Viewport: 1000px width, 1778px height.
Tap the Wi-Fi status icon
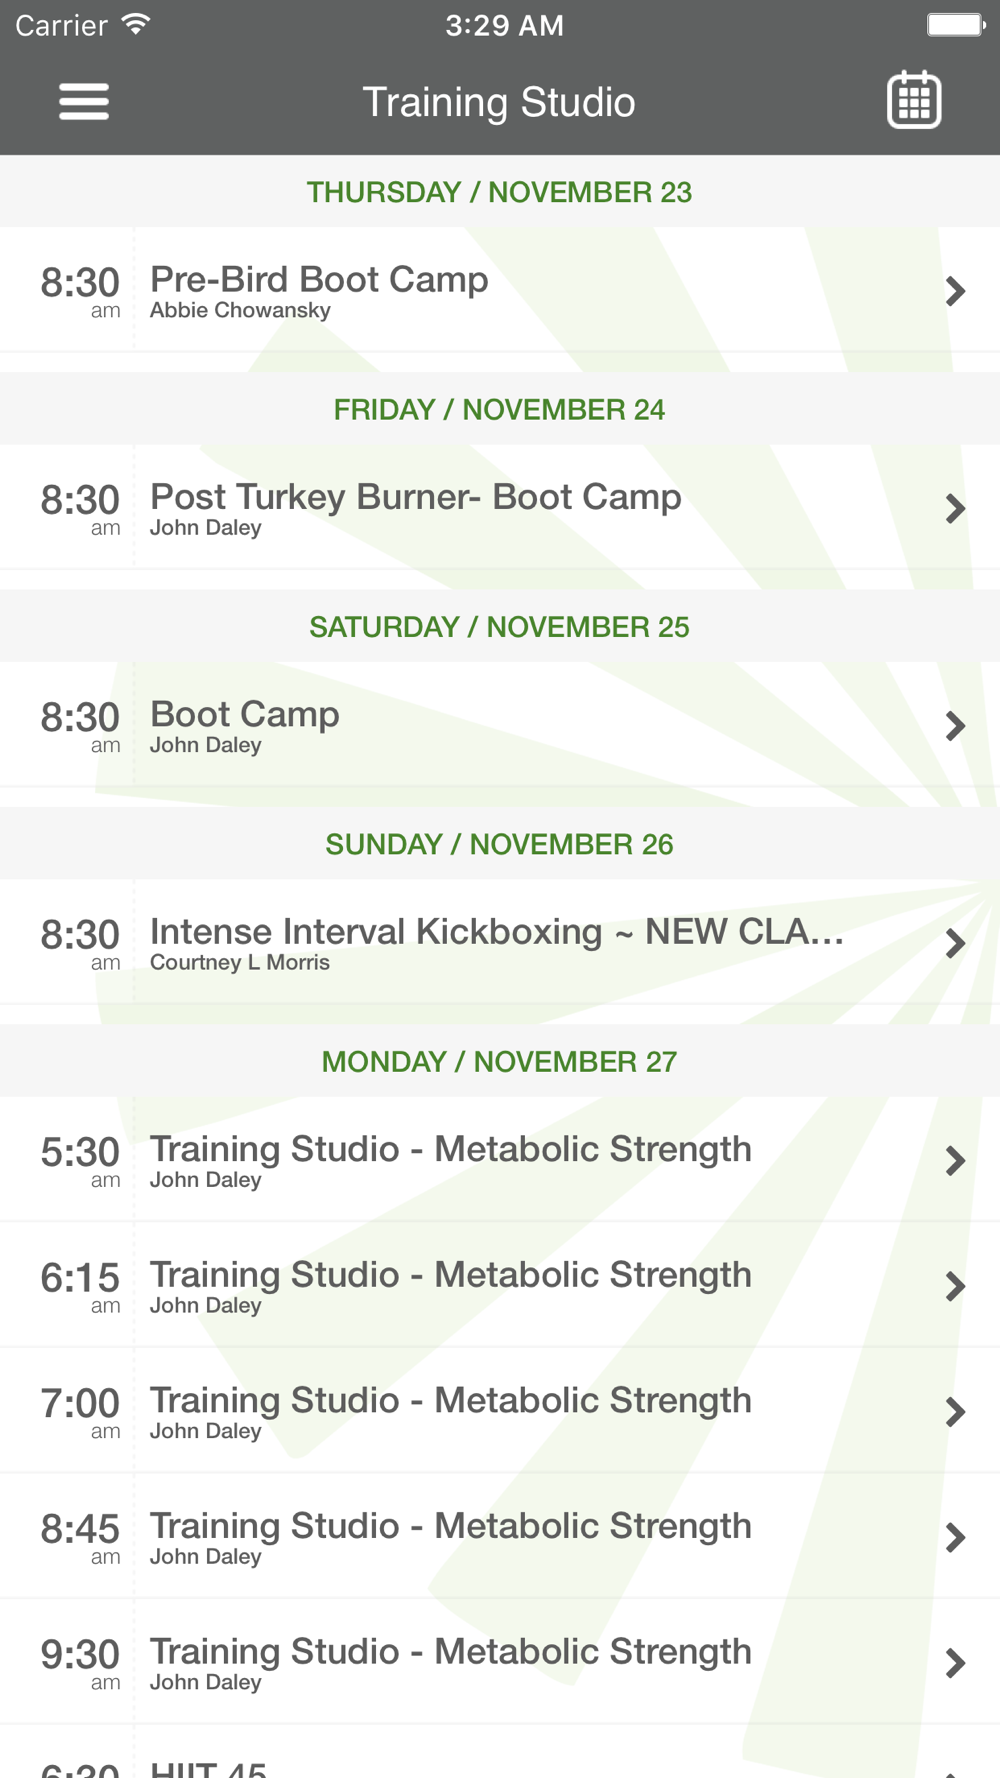tap(136, 24)
